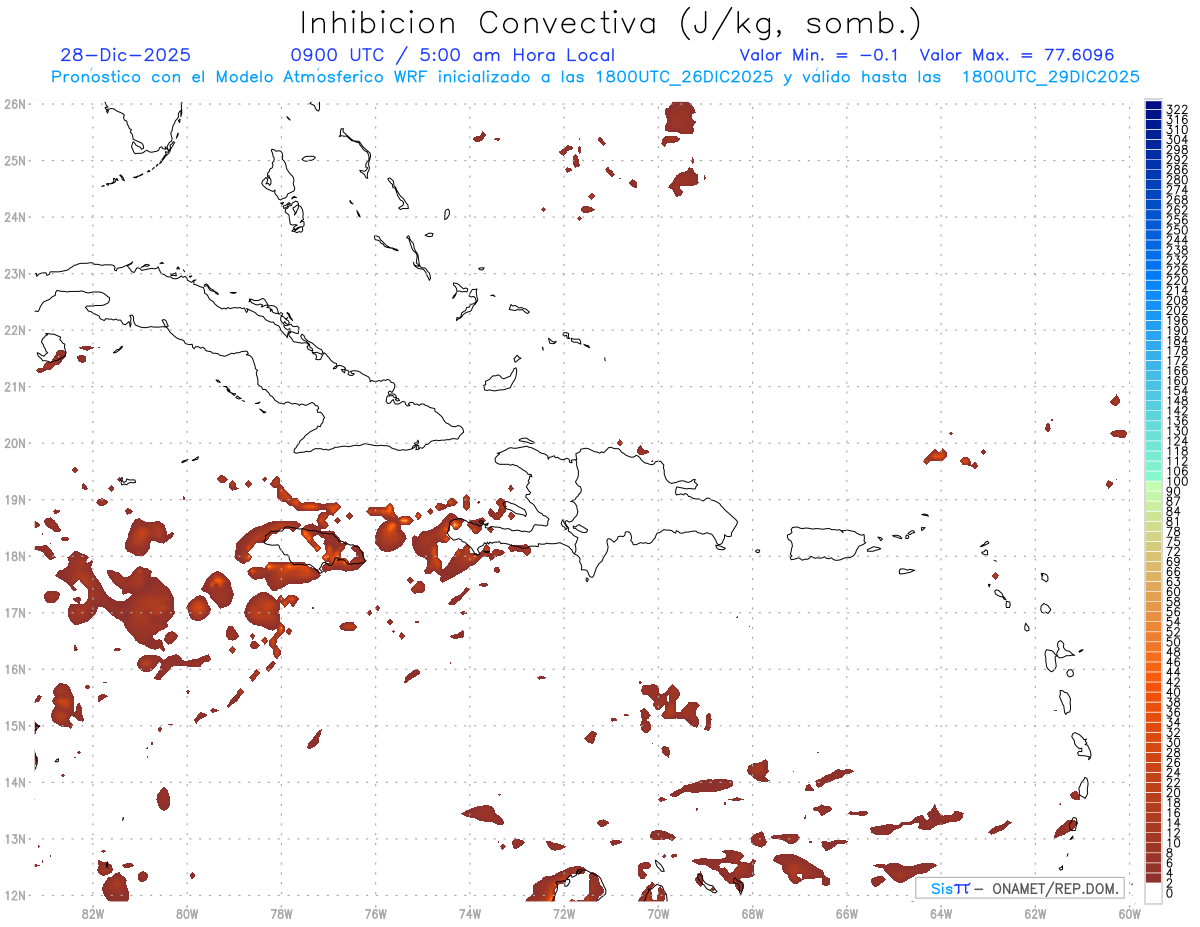Screen dimensions: 1200x927
Task: Click the title "Inhibicion Convectiva (J/kg, somb.)"
Action: (611, 23)
